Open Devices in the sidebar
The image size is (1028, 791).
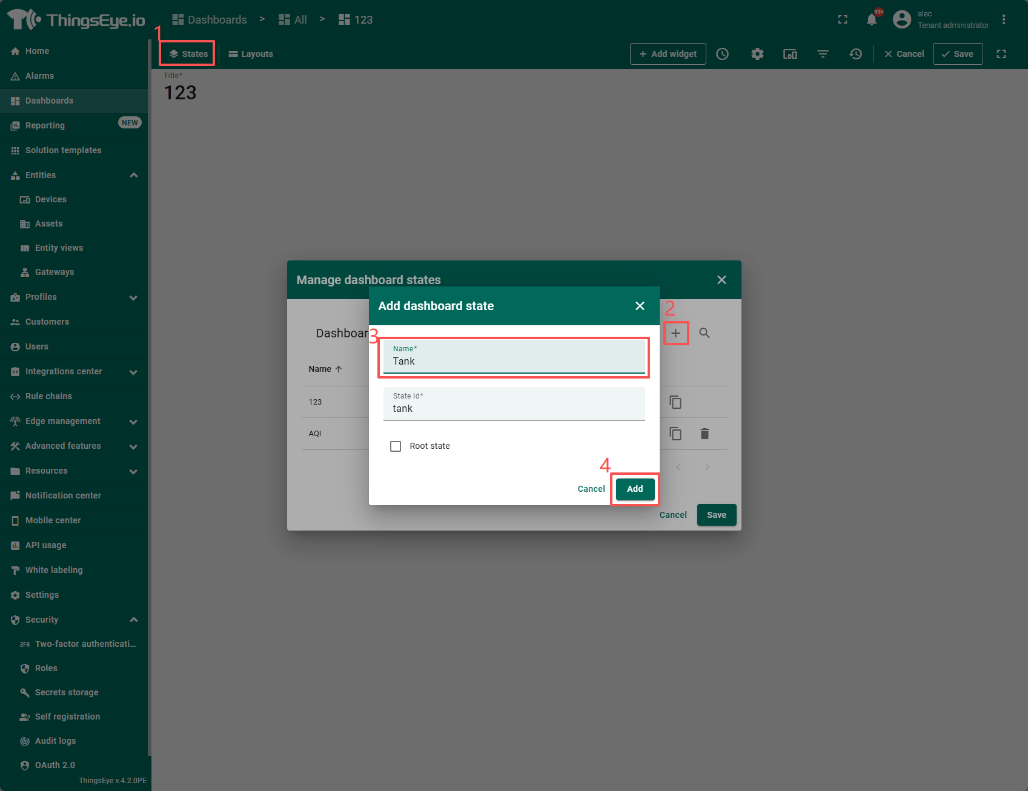coord(50,200)
